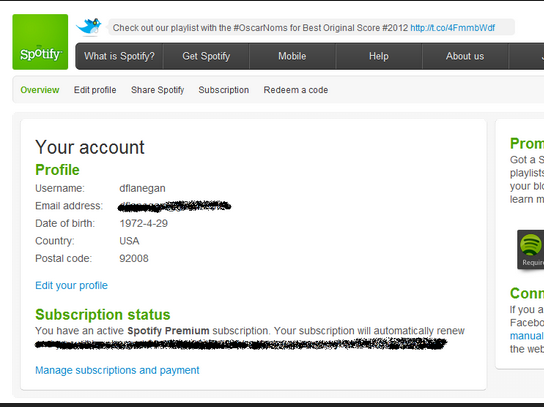The width and height of the screenshot is (544, 407).
Task: Switch to the Edit profile tab
Action: (x=95, y=90)
